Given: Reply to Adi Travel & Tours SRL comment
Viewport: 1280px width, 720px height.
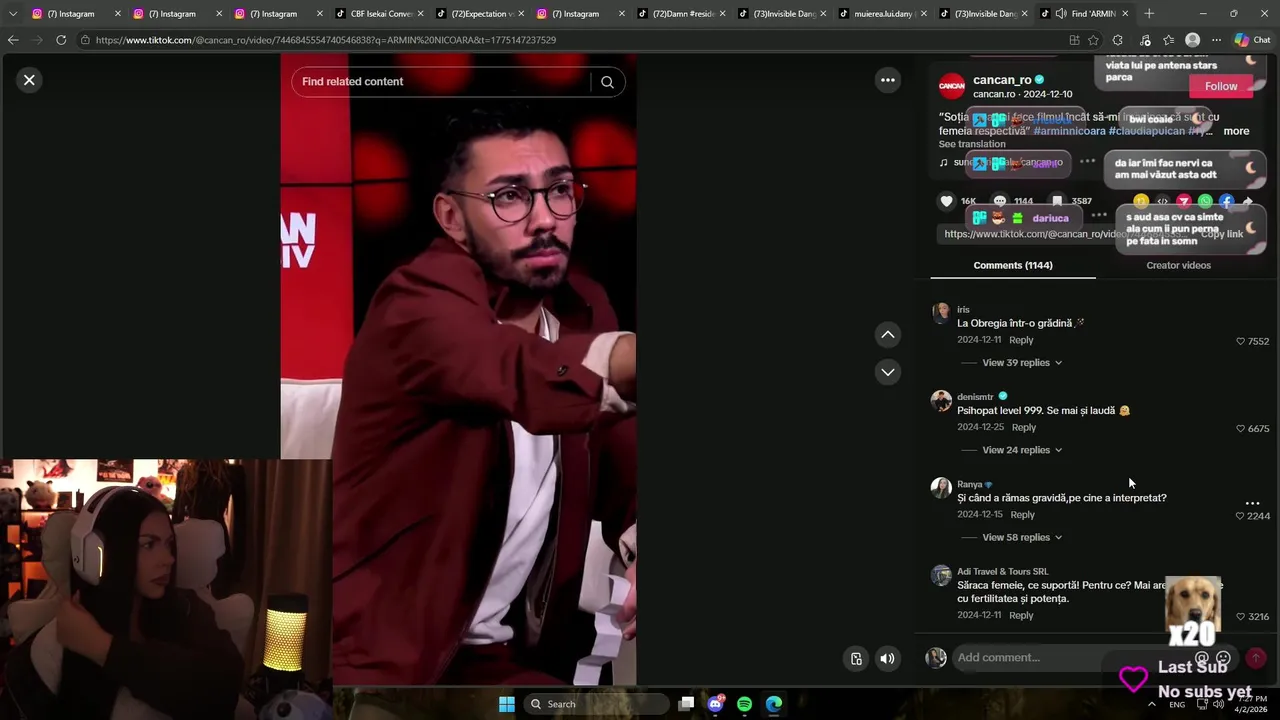Looking at the screenshot, I should (x=1021, y=615).
